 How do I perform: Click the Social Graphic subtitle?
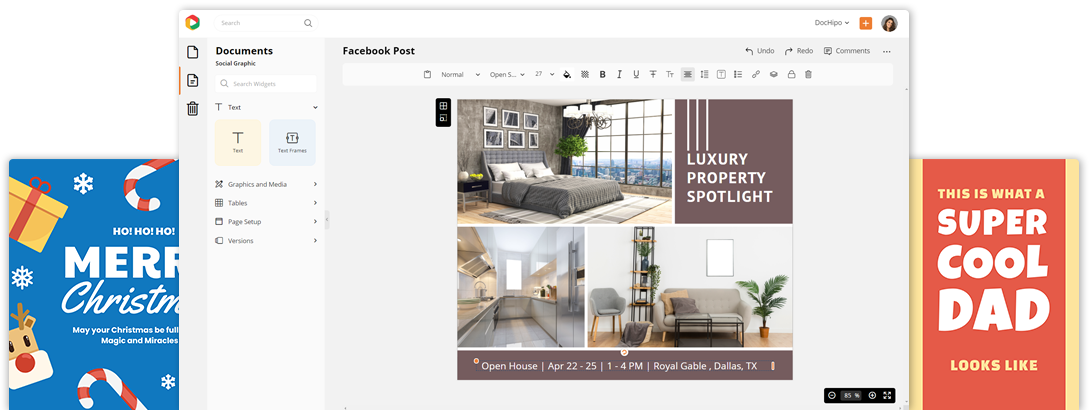coord(235,63)
